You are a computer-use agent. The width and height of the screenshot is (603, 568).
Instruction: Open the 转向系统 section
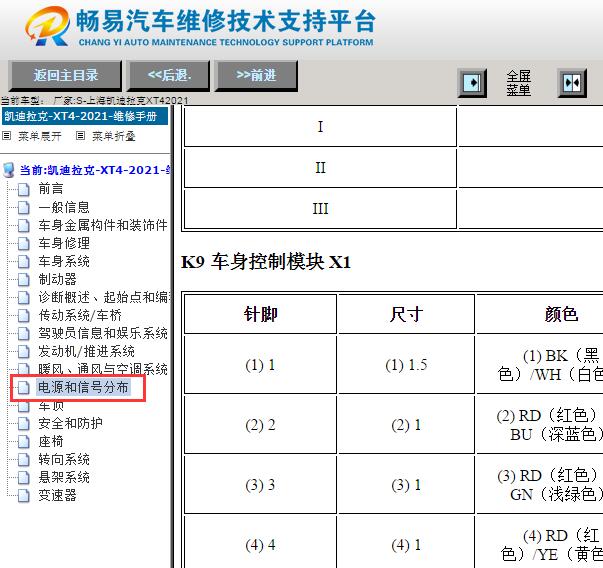click(x=64, y=460)
